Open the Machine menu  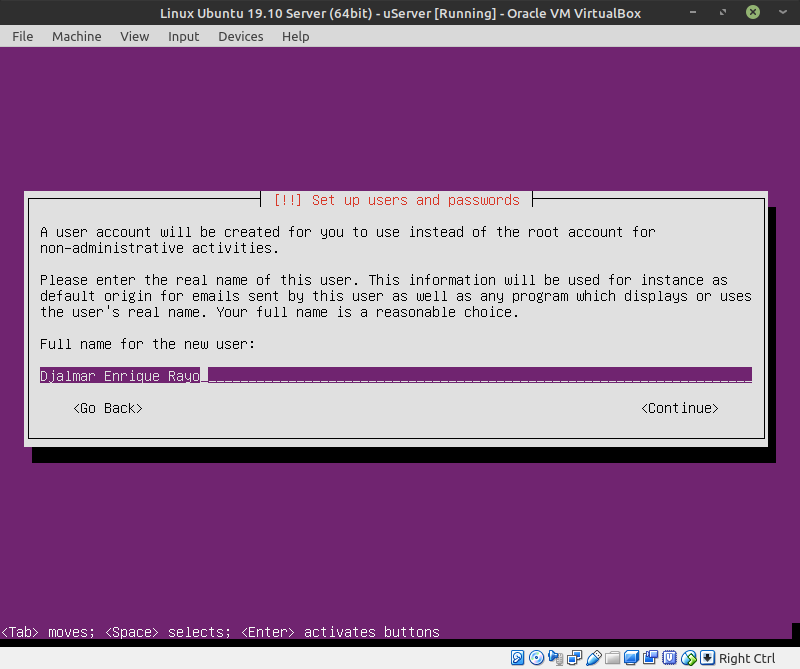coord(77,37)
